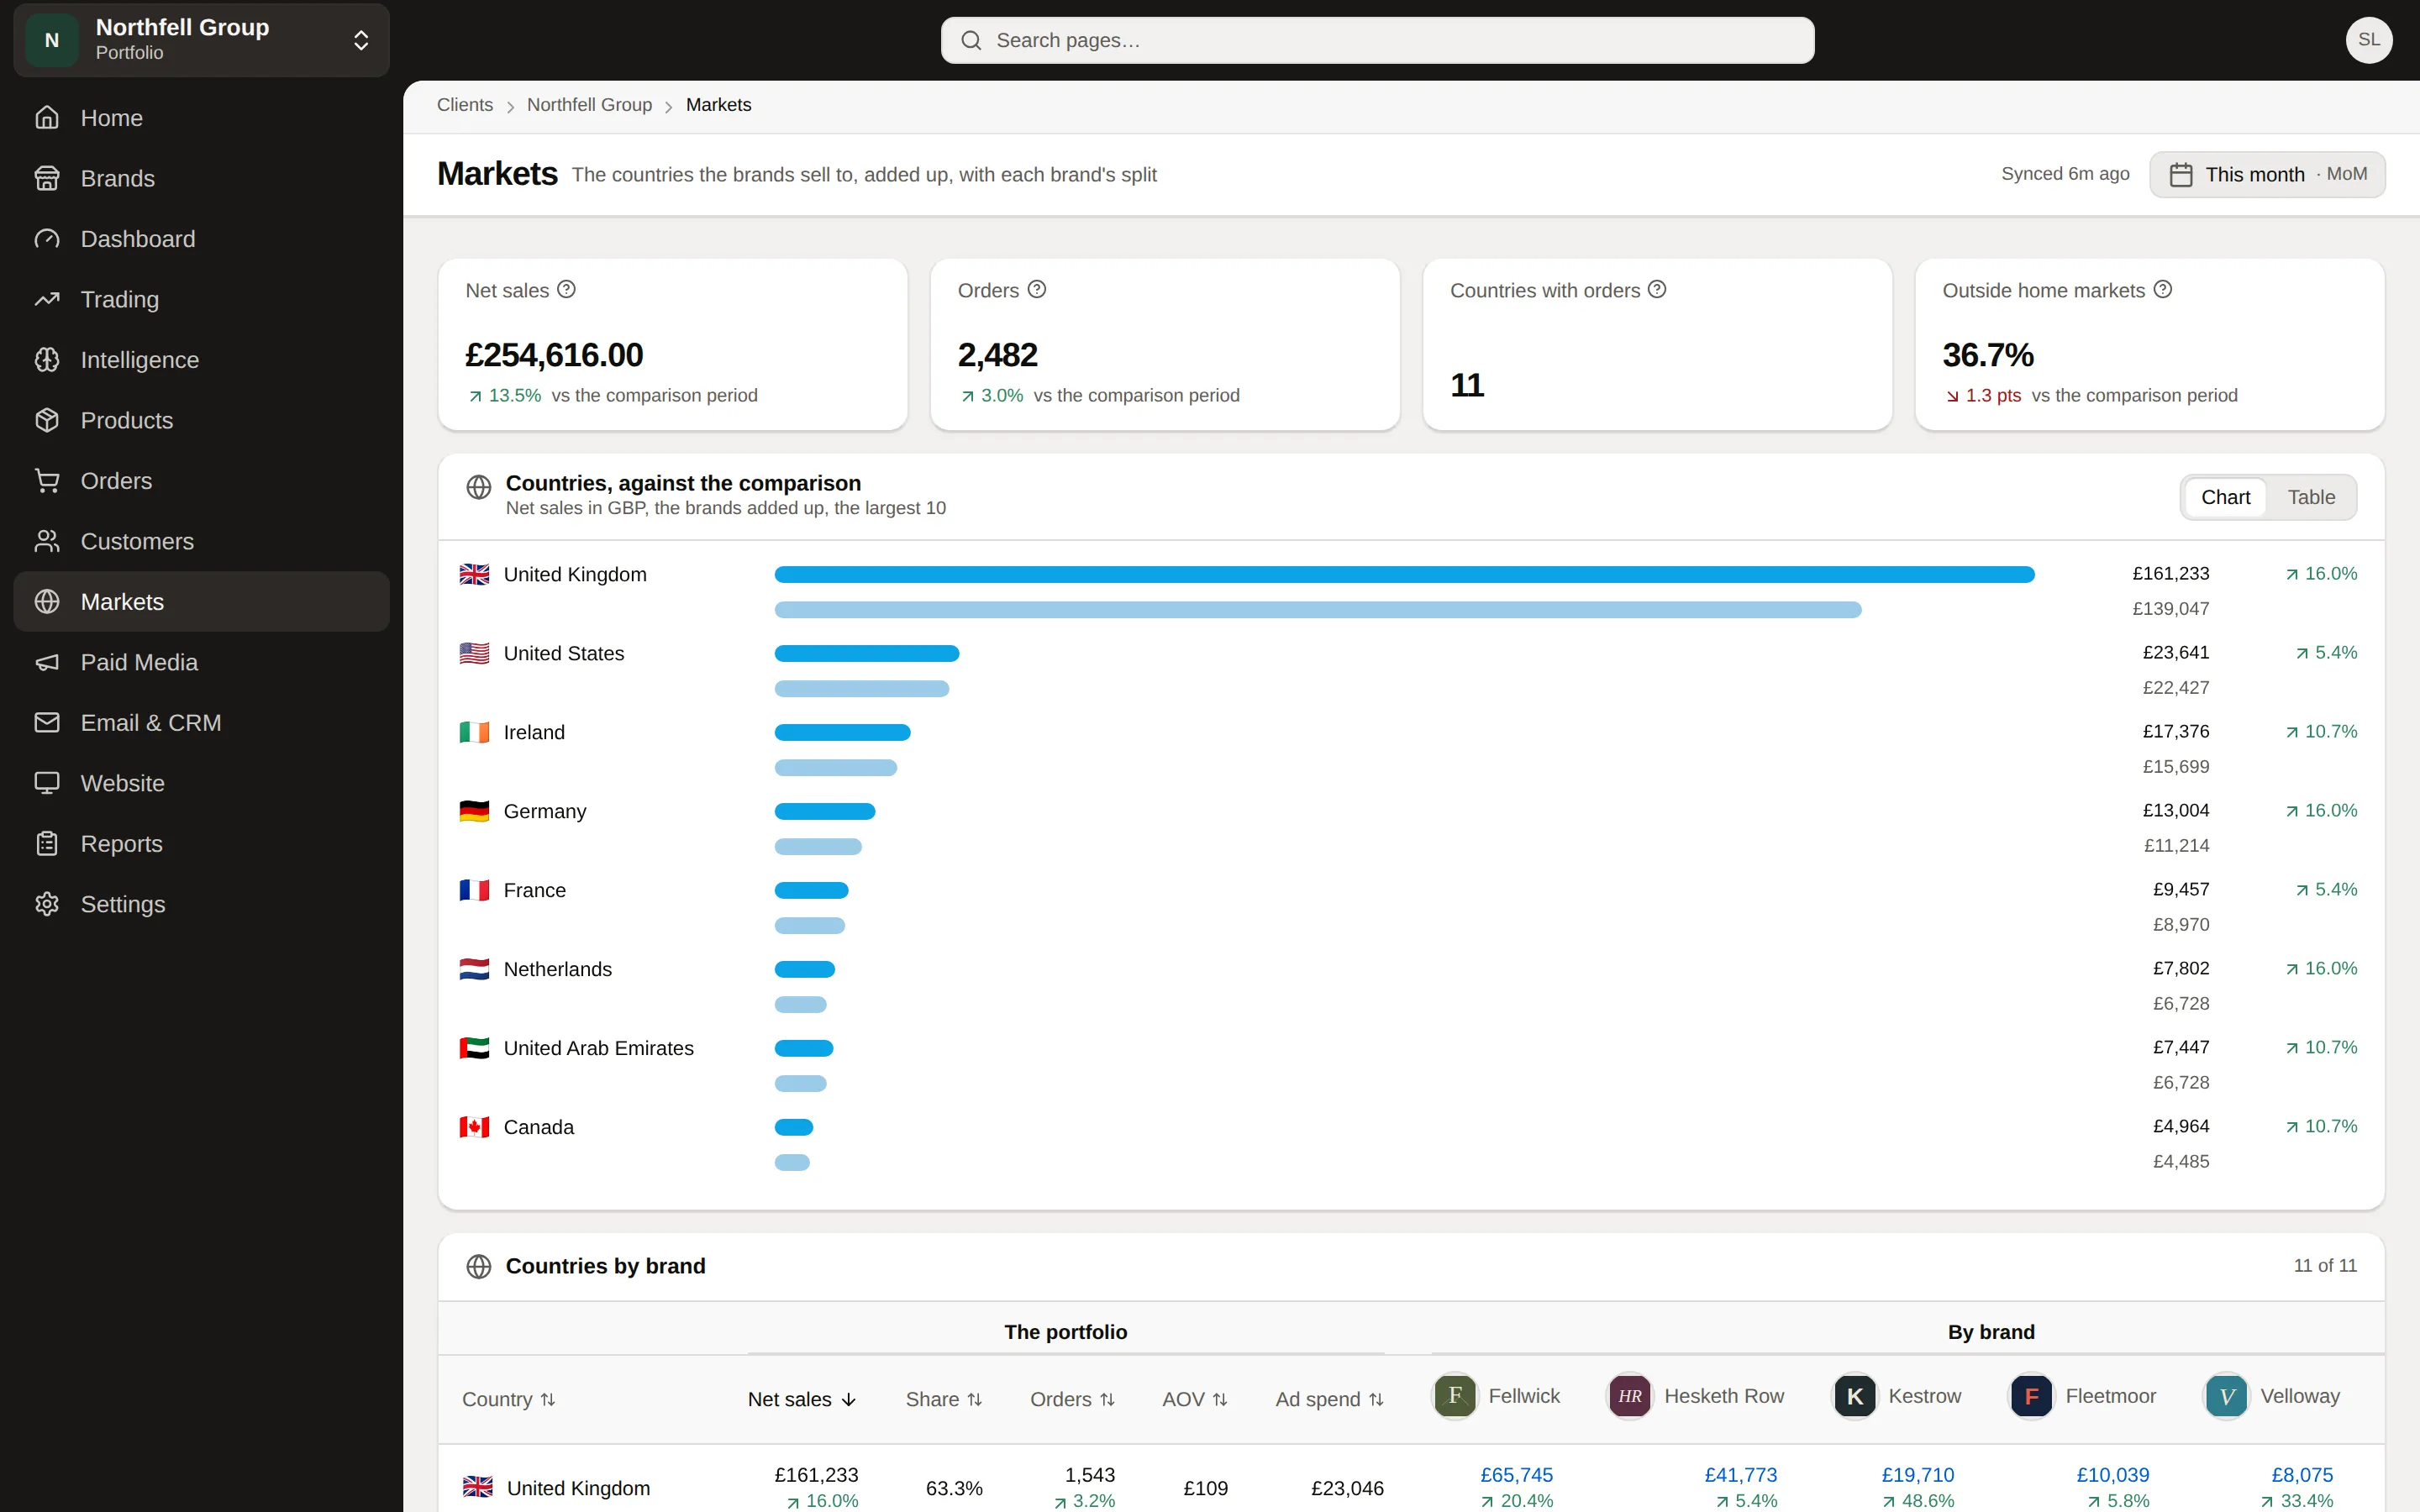Click into the Search pages field
The width and height of the screenshot is (2420, 1512).
pos(1377,40)
